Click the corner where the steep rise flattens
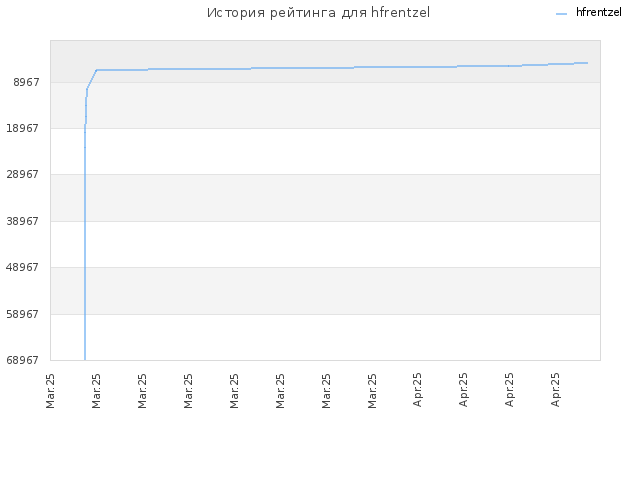Screen dimensions: 640x480 pyautogui.click(x=97, y=70)
